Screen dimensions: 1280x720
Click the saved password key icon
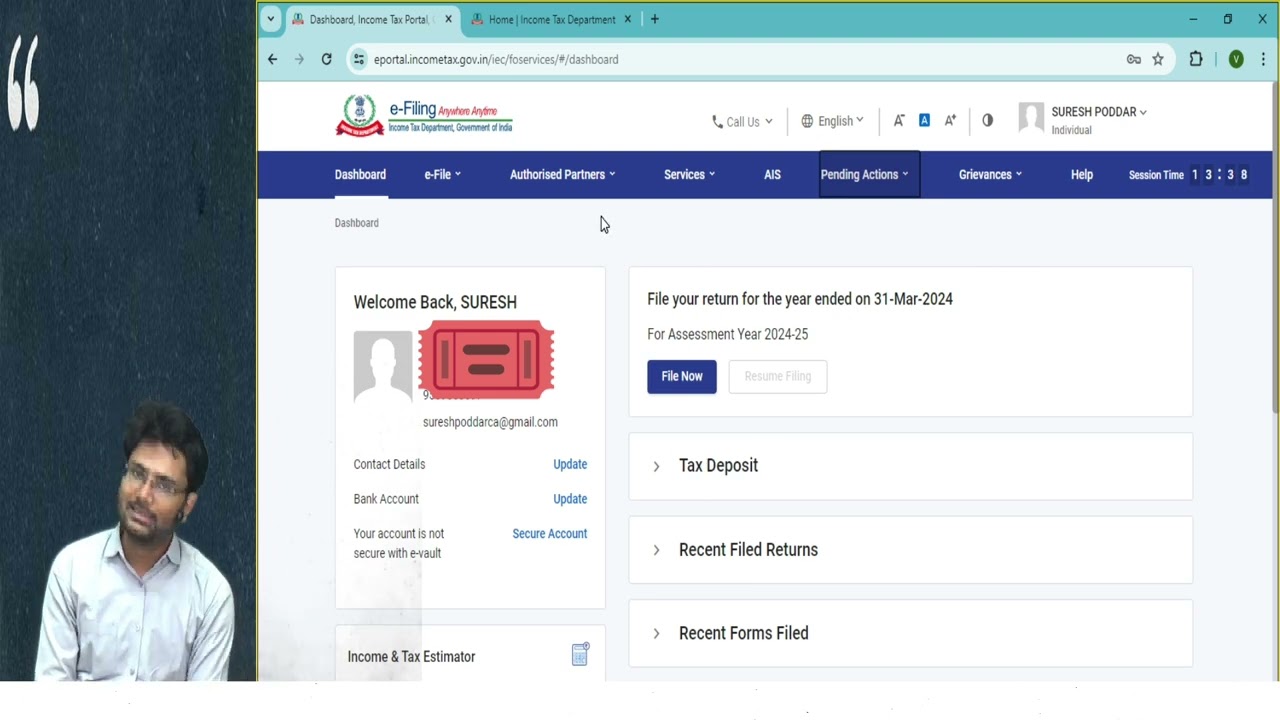[x=1134, y=59]
